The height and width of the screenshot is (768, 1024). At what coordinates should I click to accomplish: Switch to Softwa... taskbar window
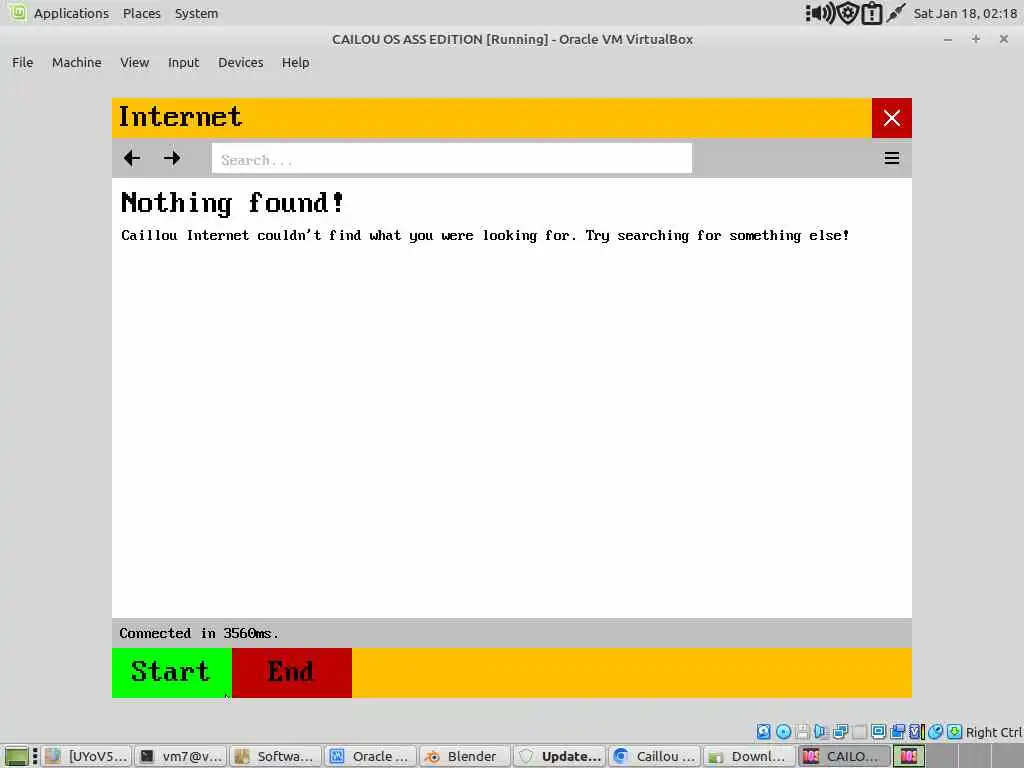coord(276,756)
